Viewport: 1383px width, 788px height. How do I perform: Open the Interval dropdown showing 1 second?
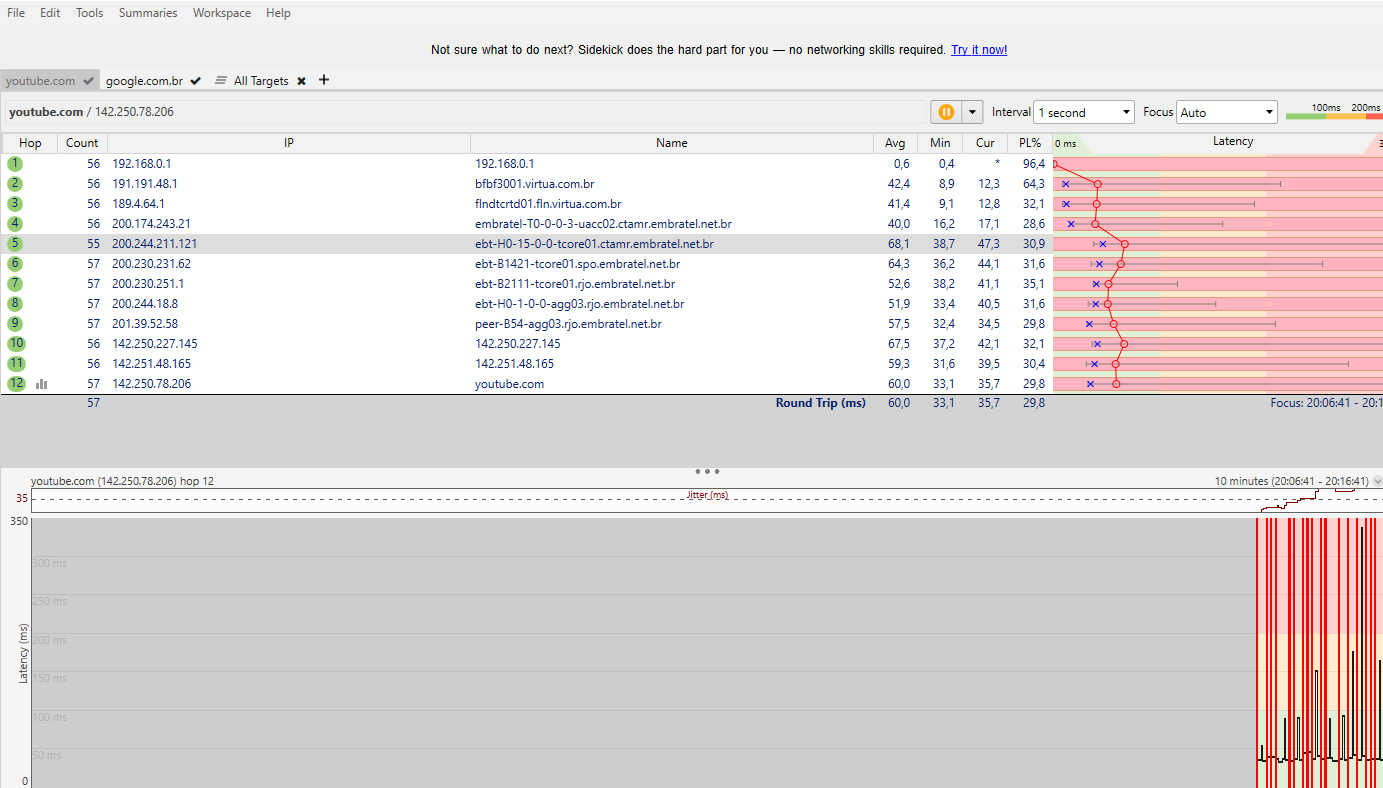(1084, 112)
